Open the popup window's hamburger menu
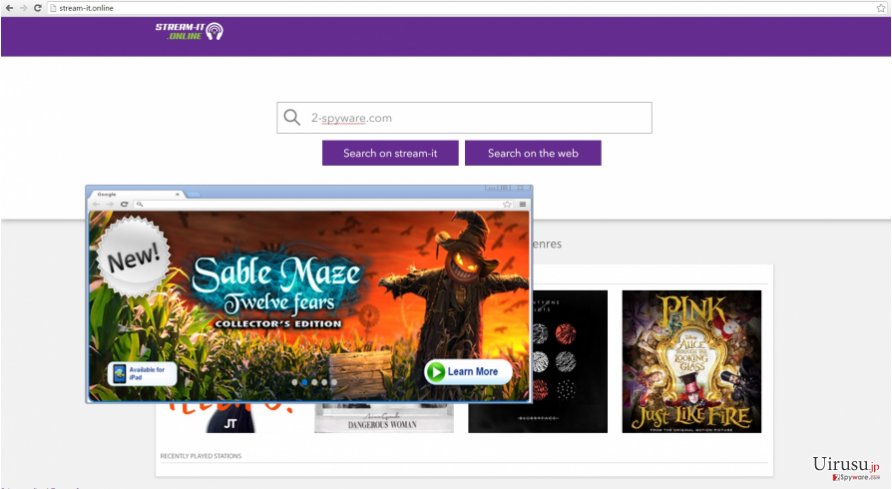 tap(522, 204)
